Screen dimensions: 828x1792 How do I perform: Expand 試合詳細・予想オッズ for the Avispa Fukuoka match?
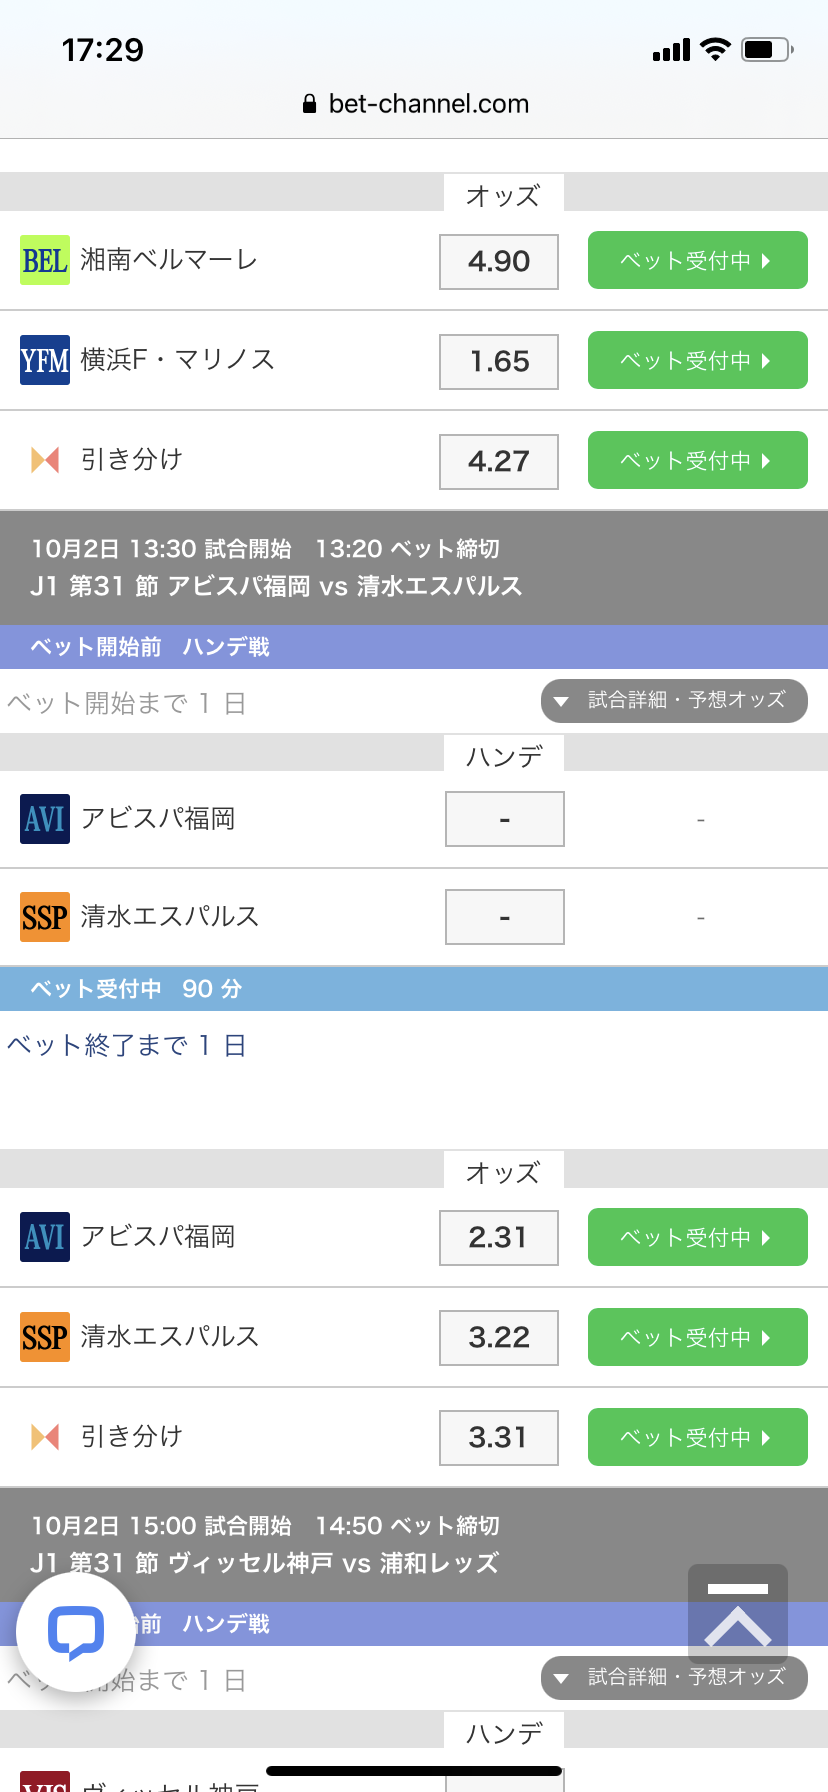(x=674, y=700)
